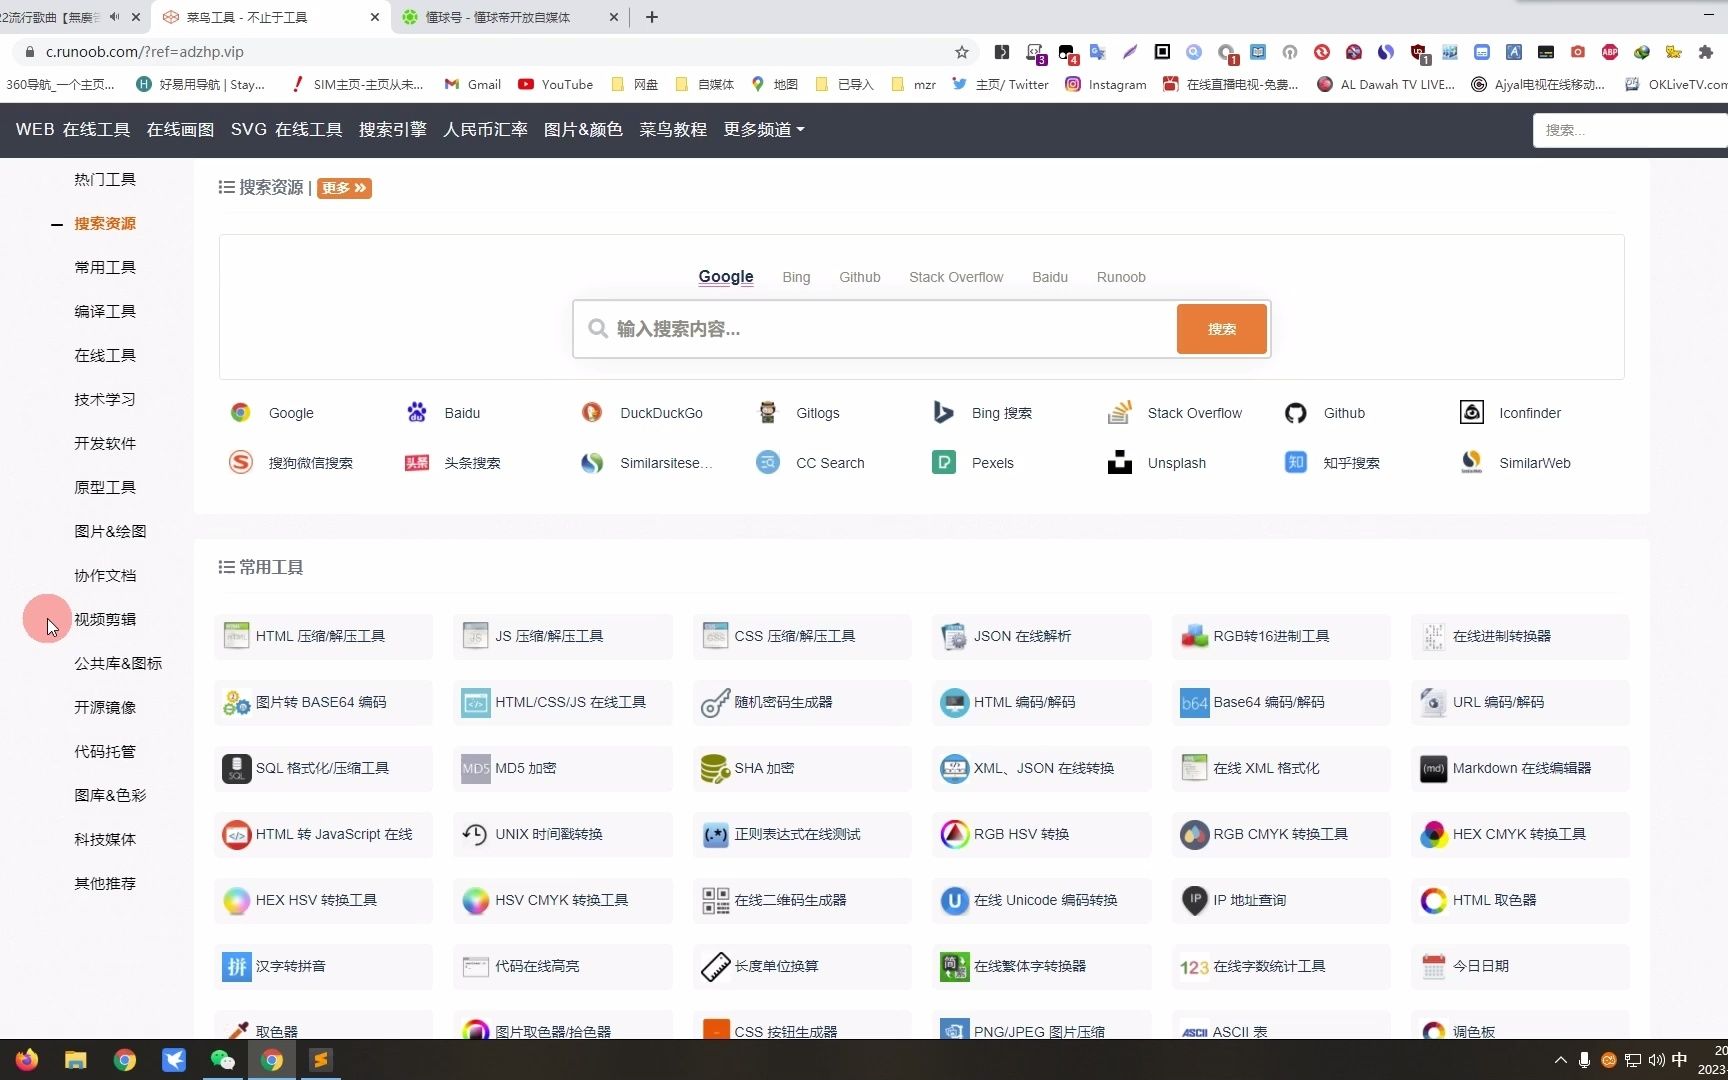Open the 在线画图 nav item

(x=180, y=129)
